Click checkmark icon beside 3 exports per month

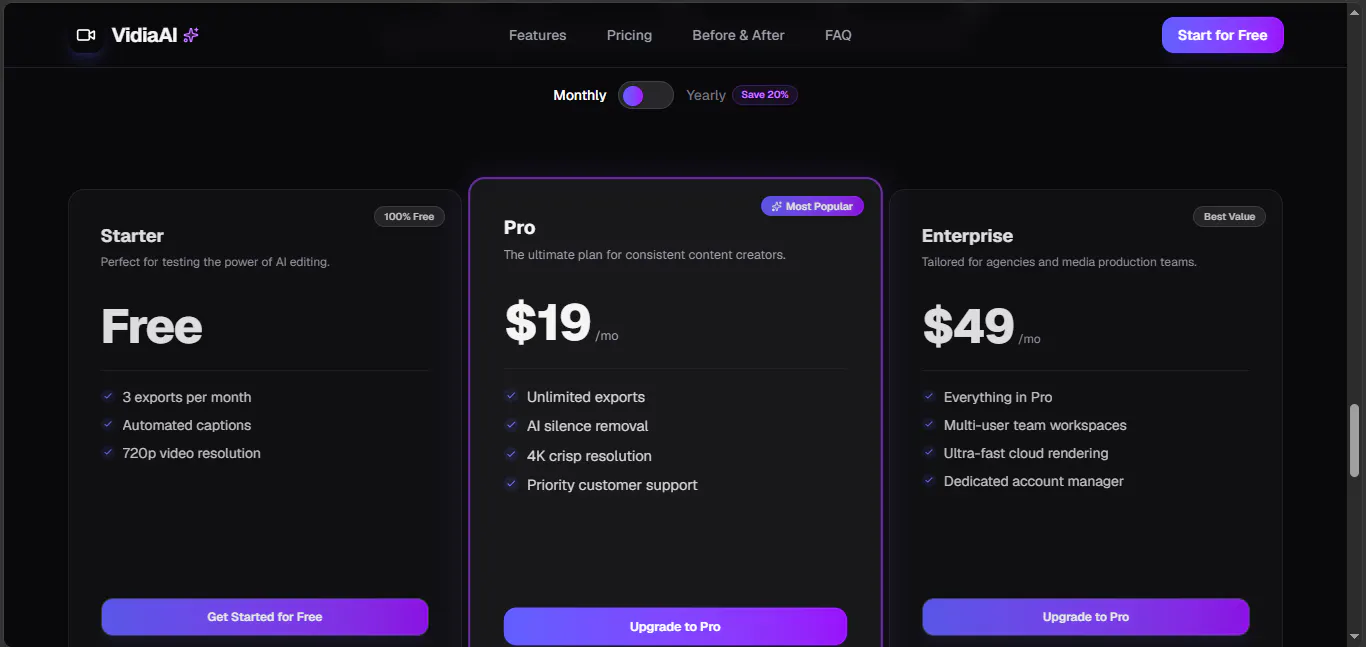[108, 396]
